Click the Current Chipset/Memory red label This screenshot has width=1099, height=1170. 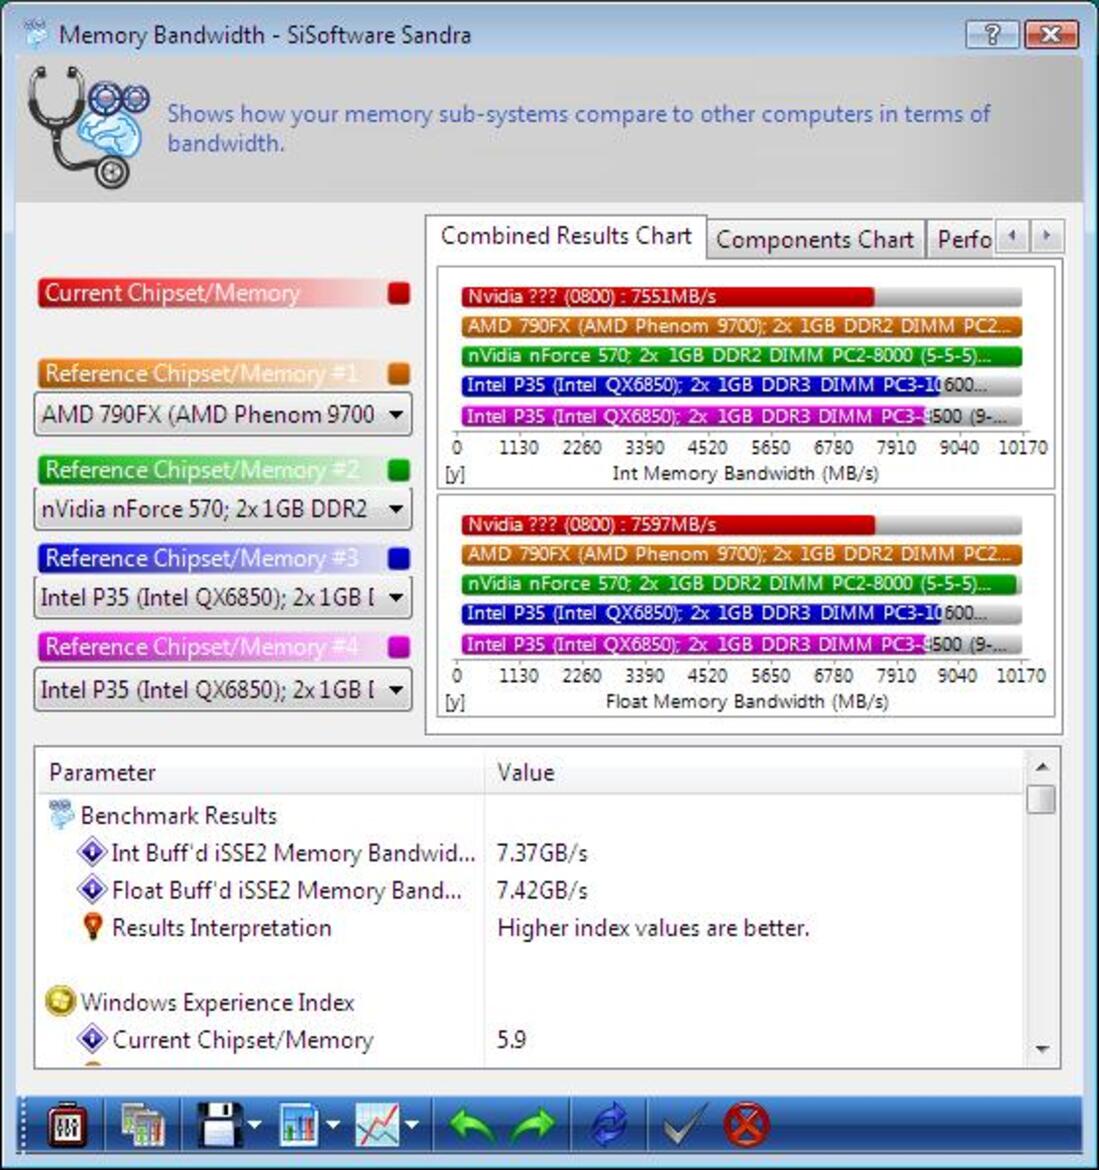tap(172, 293)
